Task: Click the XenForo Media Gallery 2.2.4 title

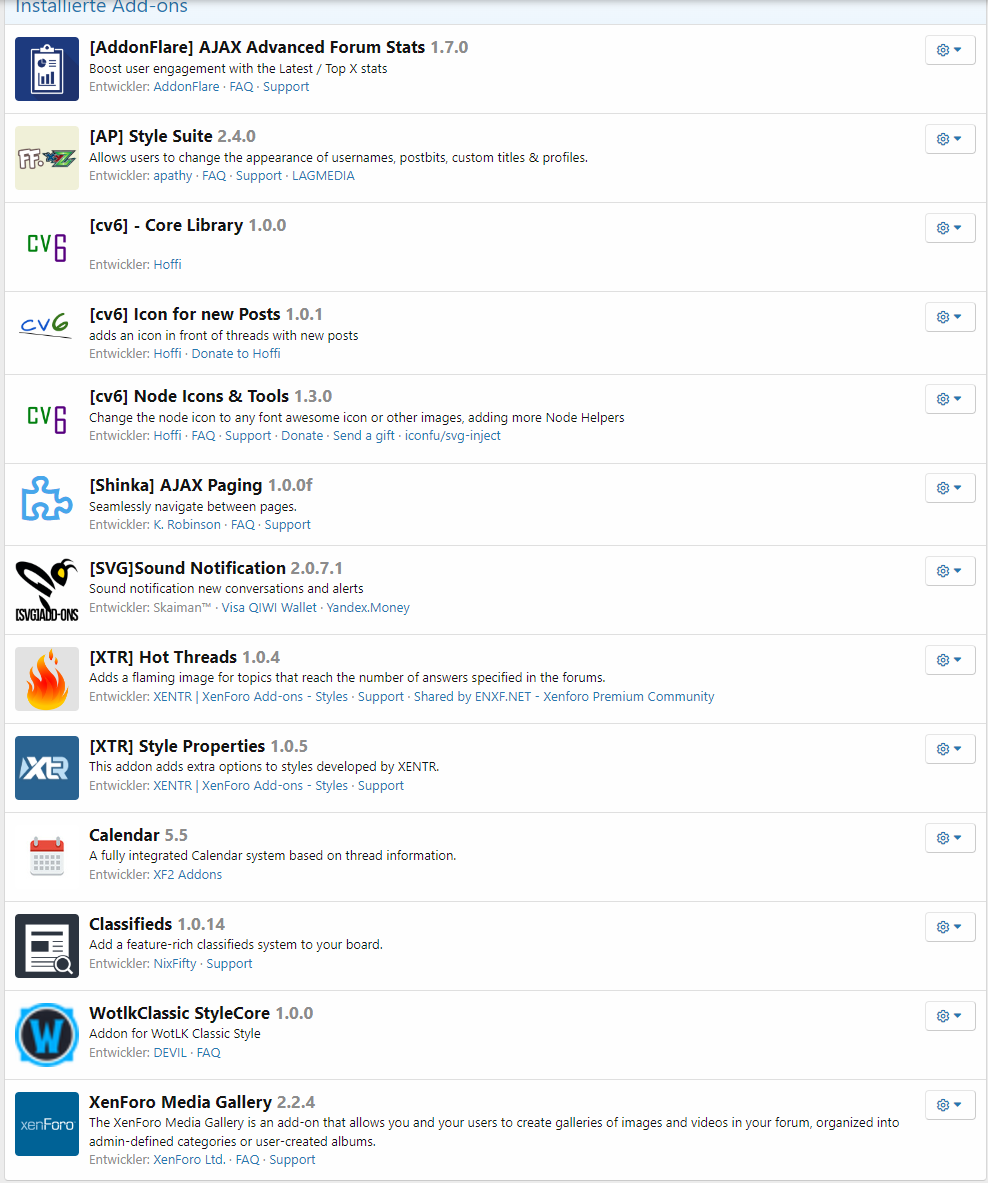Action: tap(202, 1102)
